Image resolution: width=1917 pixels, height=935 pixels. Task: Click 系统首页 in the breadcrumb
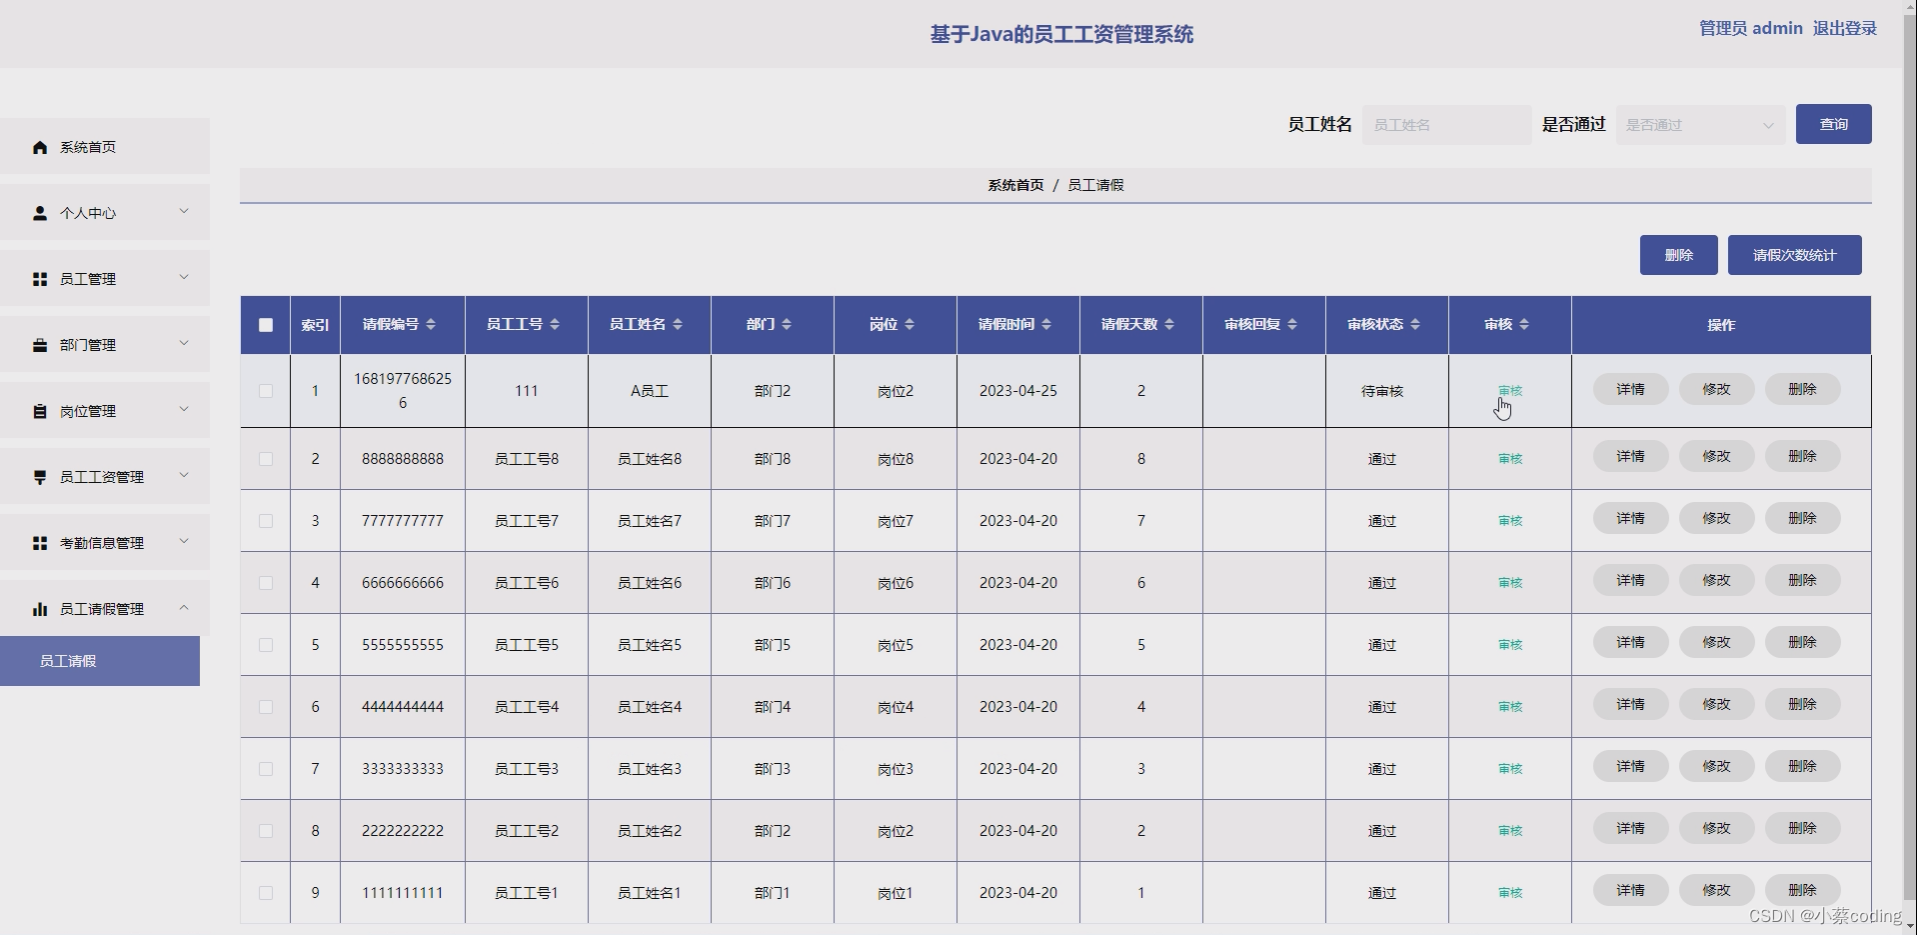(1015, 185)
